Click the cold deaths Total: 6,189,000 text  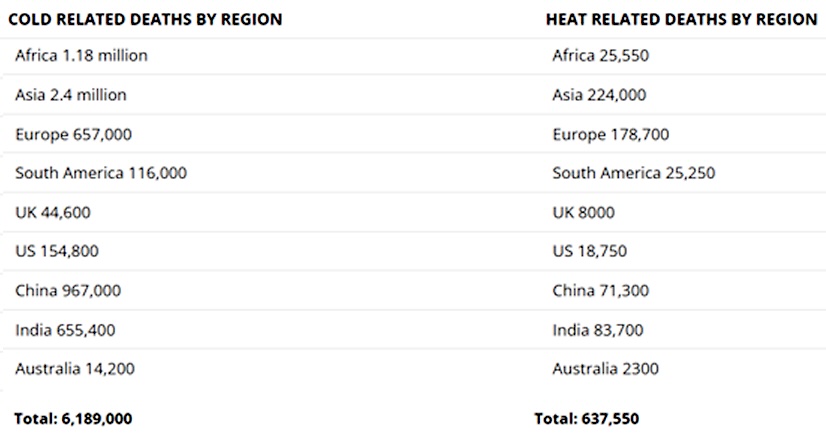(x=73, y=419)
